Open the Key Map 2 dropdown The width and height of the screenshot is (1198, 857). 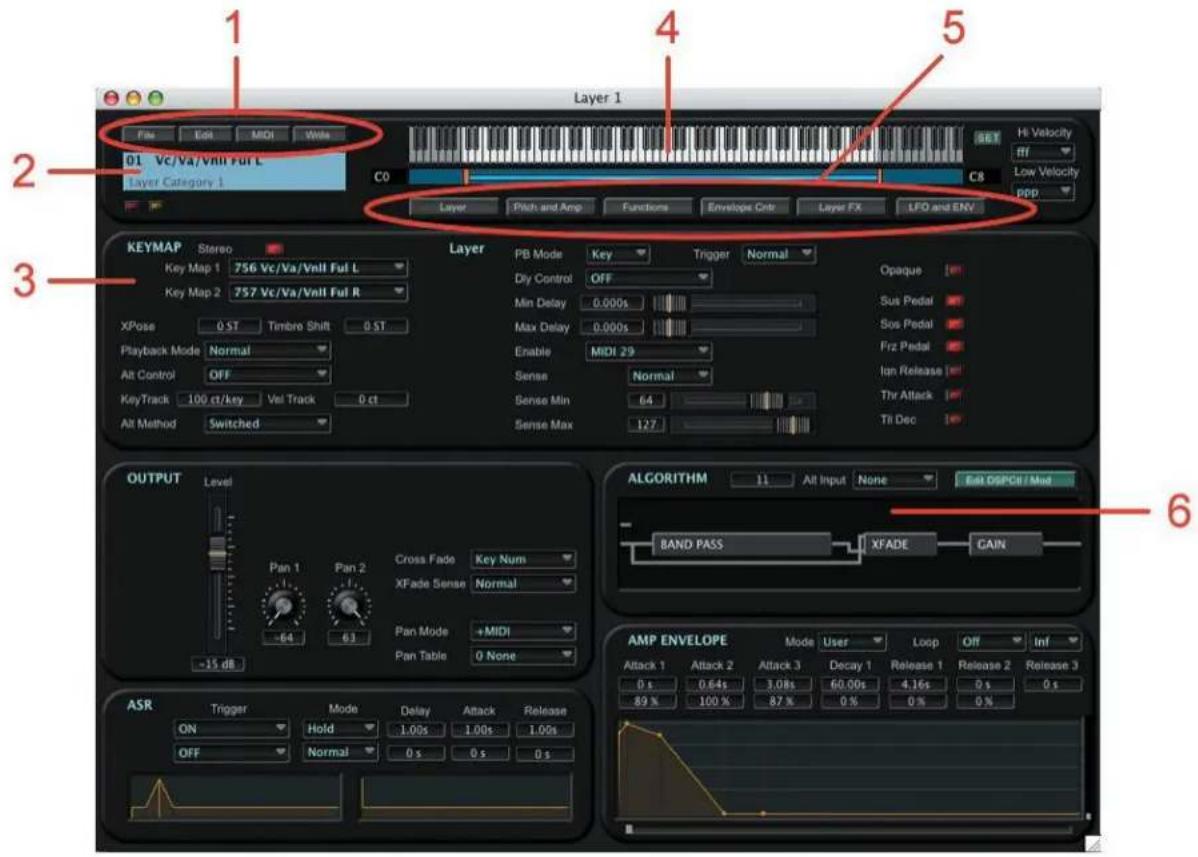click(319, 293)
